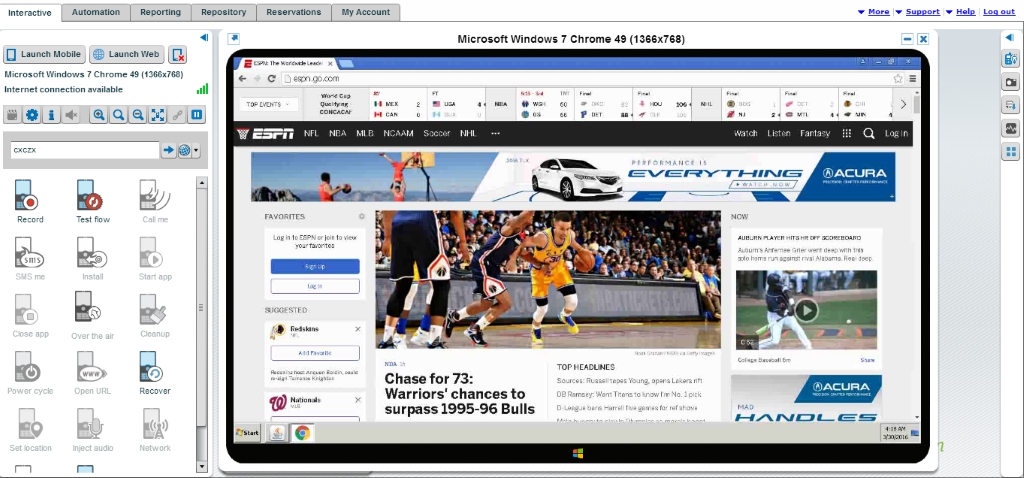Click the blue Sign Up button on ESPN
Image resolution: width=1024 pixels, height=478 pixels.
point(315,266)
